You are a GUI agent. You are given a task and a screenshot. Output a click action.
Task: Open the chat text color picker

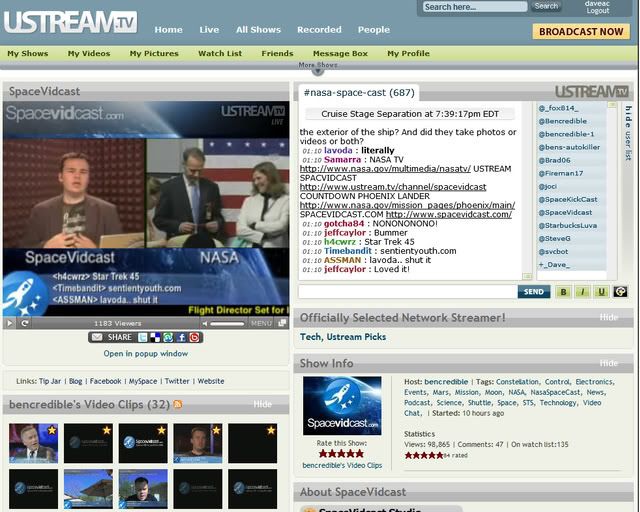point(620,292)
